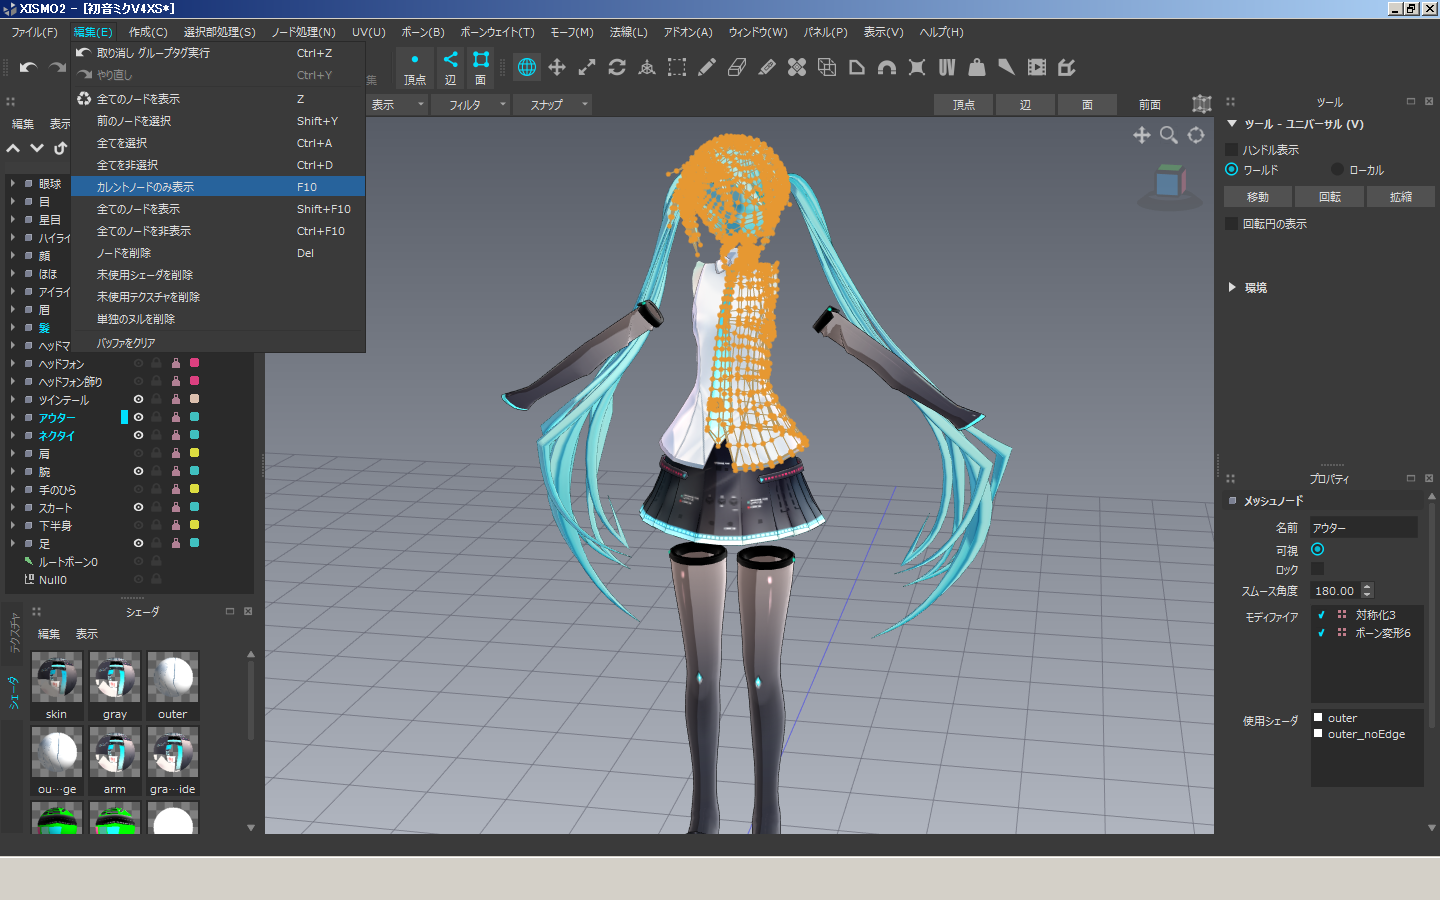Select face (面) mode toolbar icon
This screenshot has width=1440, height=900.
tap(481, 68)
